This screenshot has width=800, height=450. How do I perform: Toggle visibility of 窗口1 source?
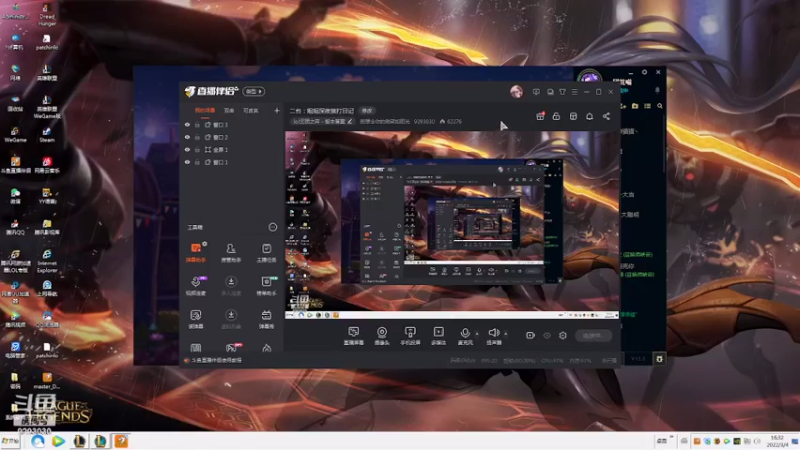click(x=187, y=162)
